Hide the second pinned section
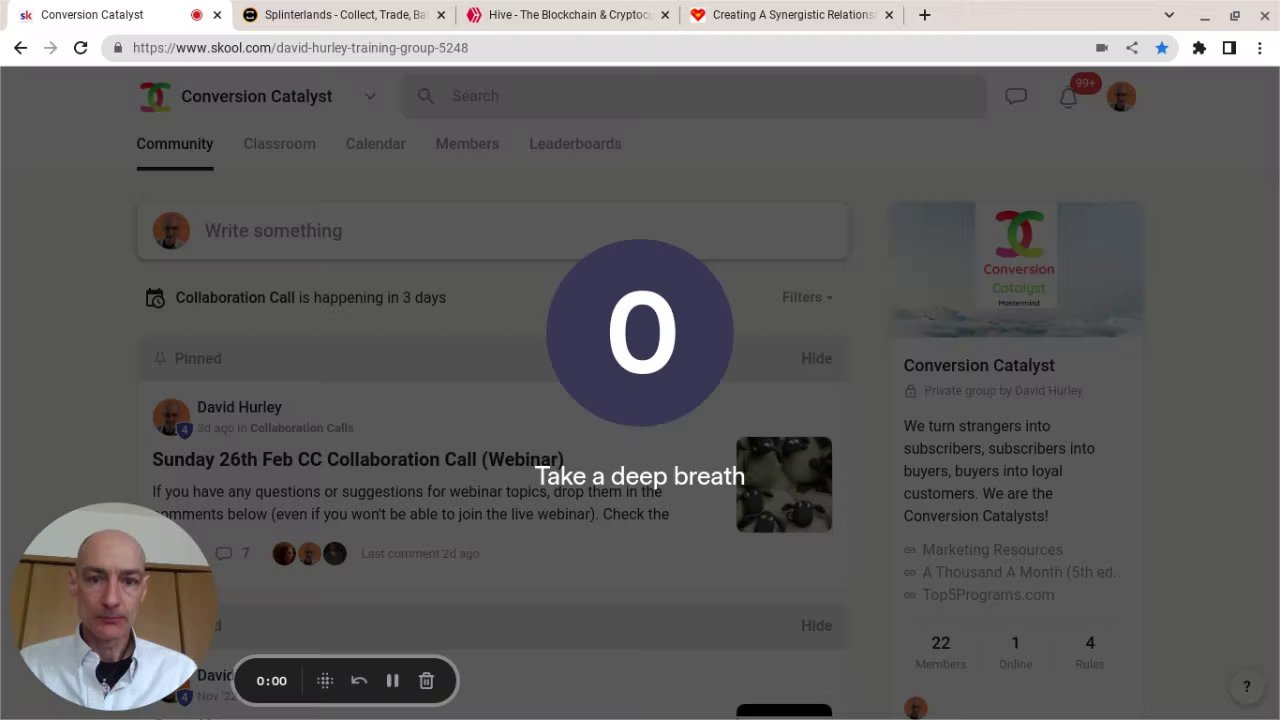 (x=816, y=625)
